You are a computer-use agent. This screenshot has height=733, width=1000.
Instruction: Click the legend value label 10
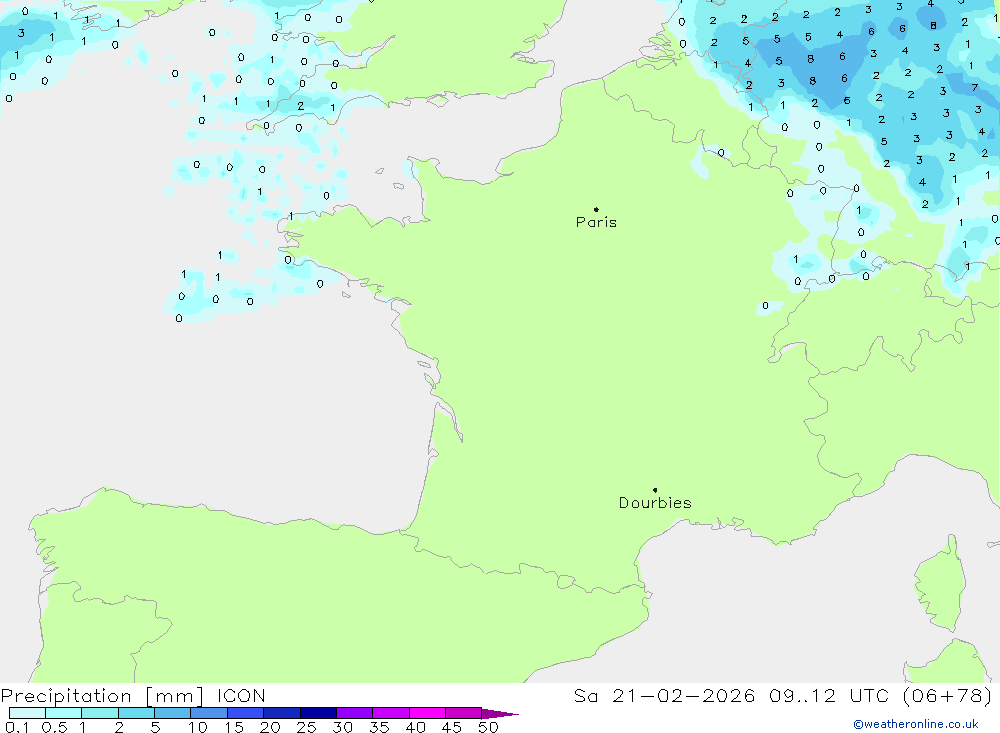pyautogui.click(x=198, y=727)
